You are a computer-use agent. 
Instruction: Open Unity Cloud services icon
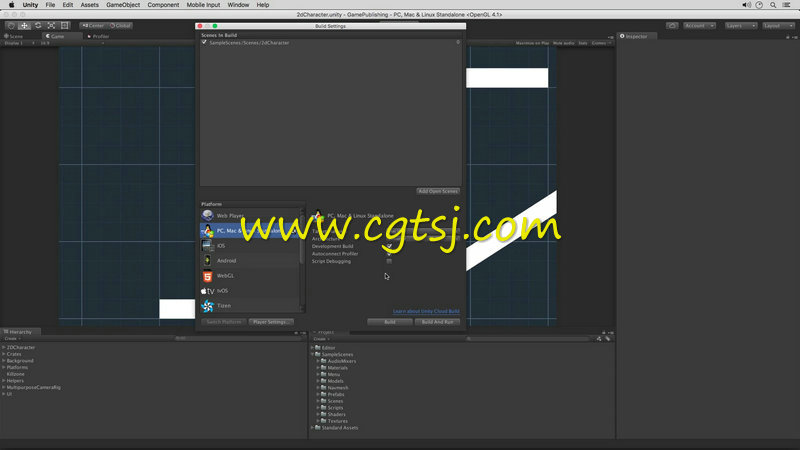[672, 26]
